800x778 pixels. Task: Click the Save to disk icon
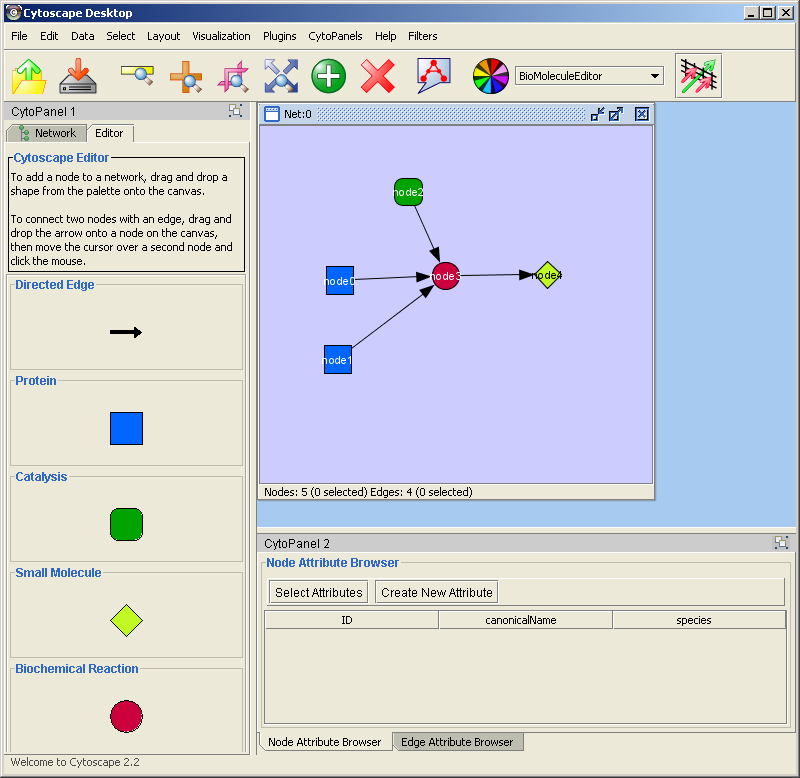click(x=77, y=76)
